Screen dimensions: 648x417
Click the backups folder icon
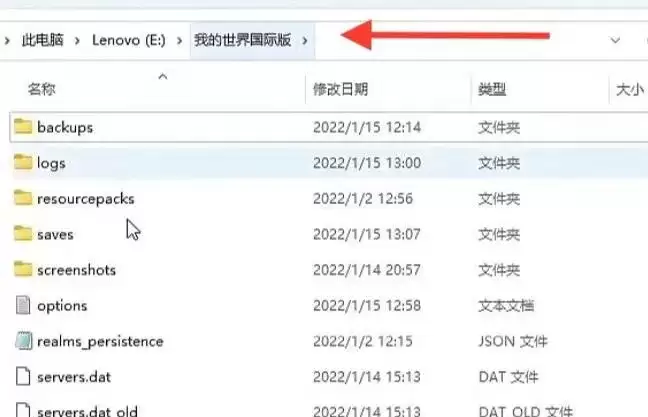(23, 126)
